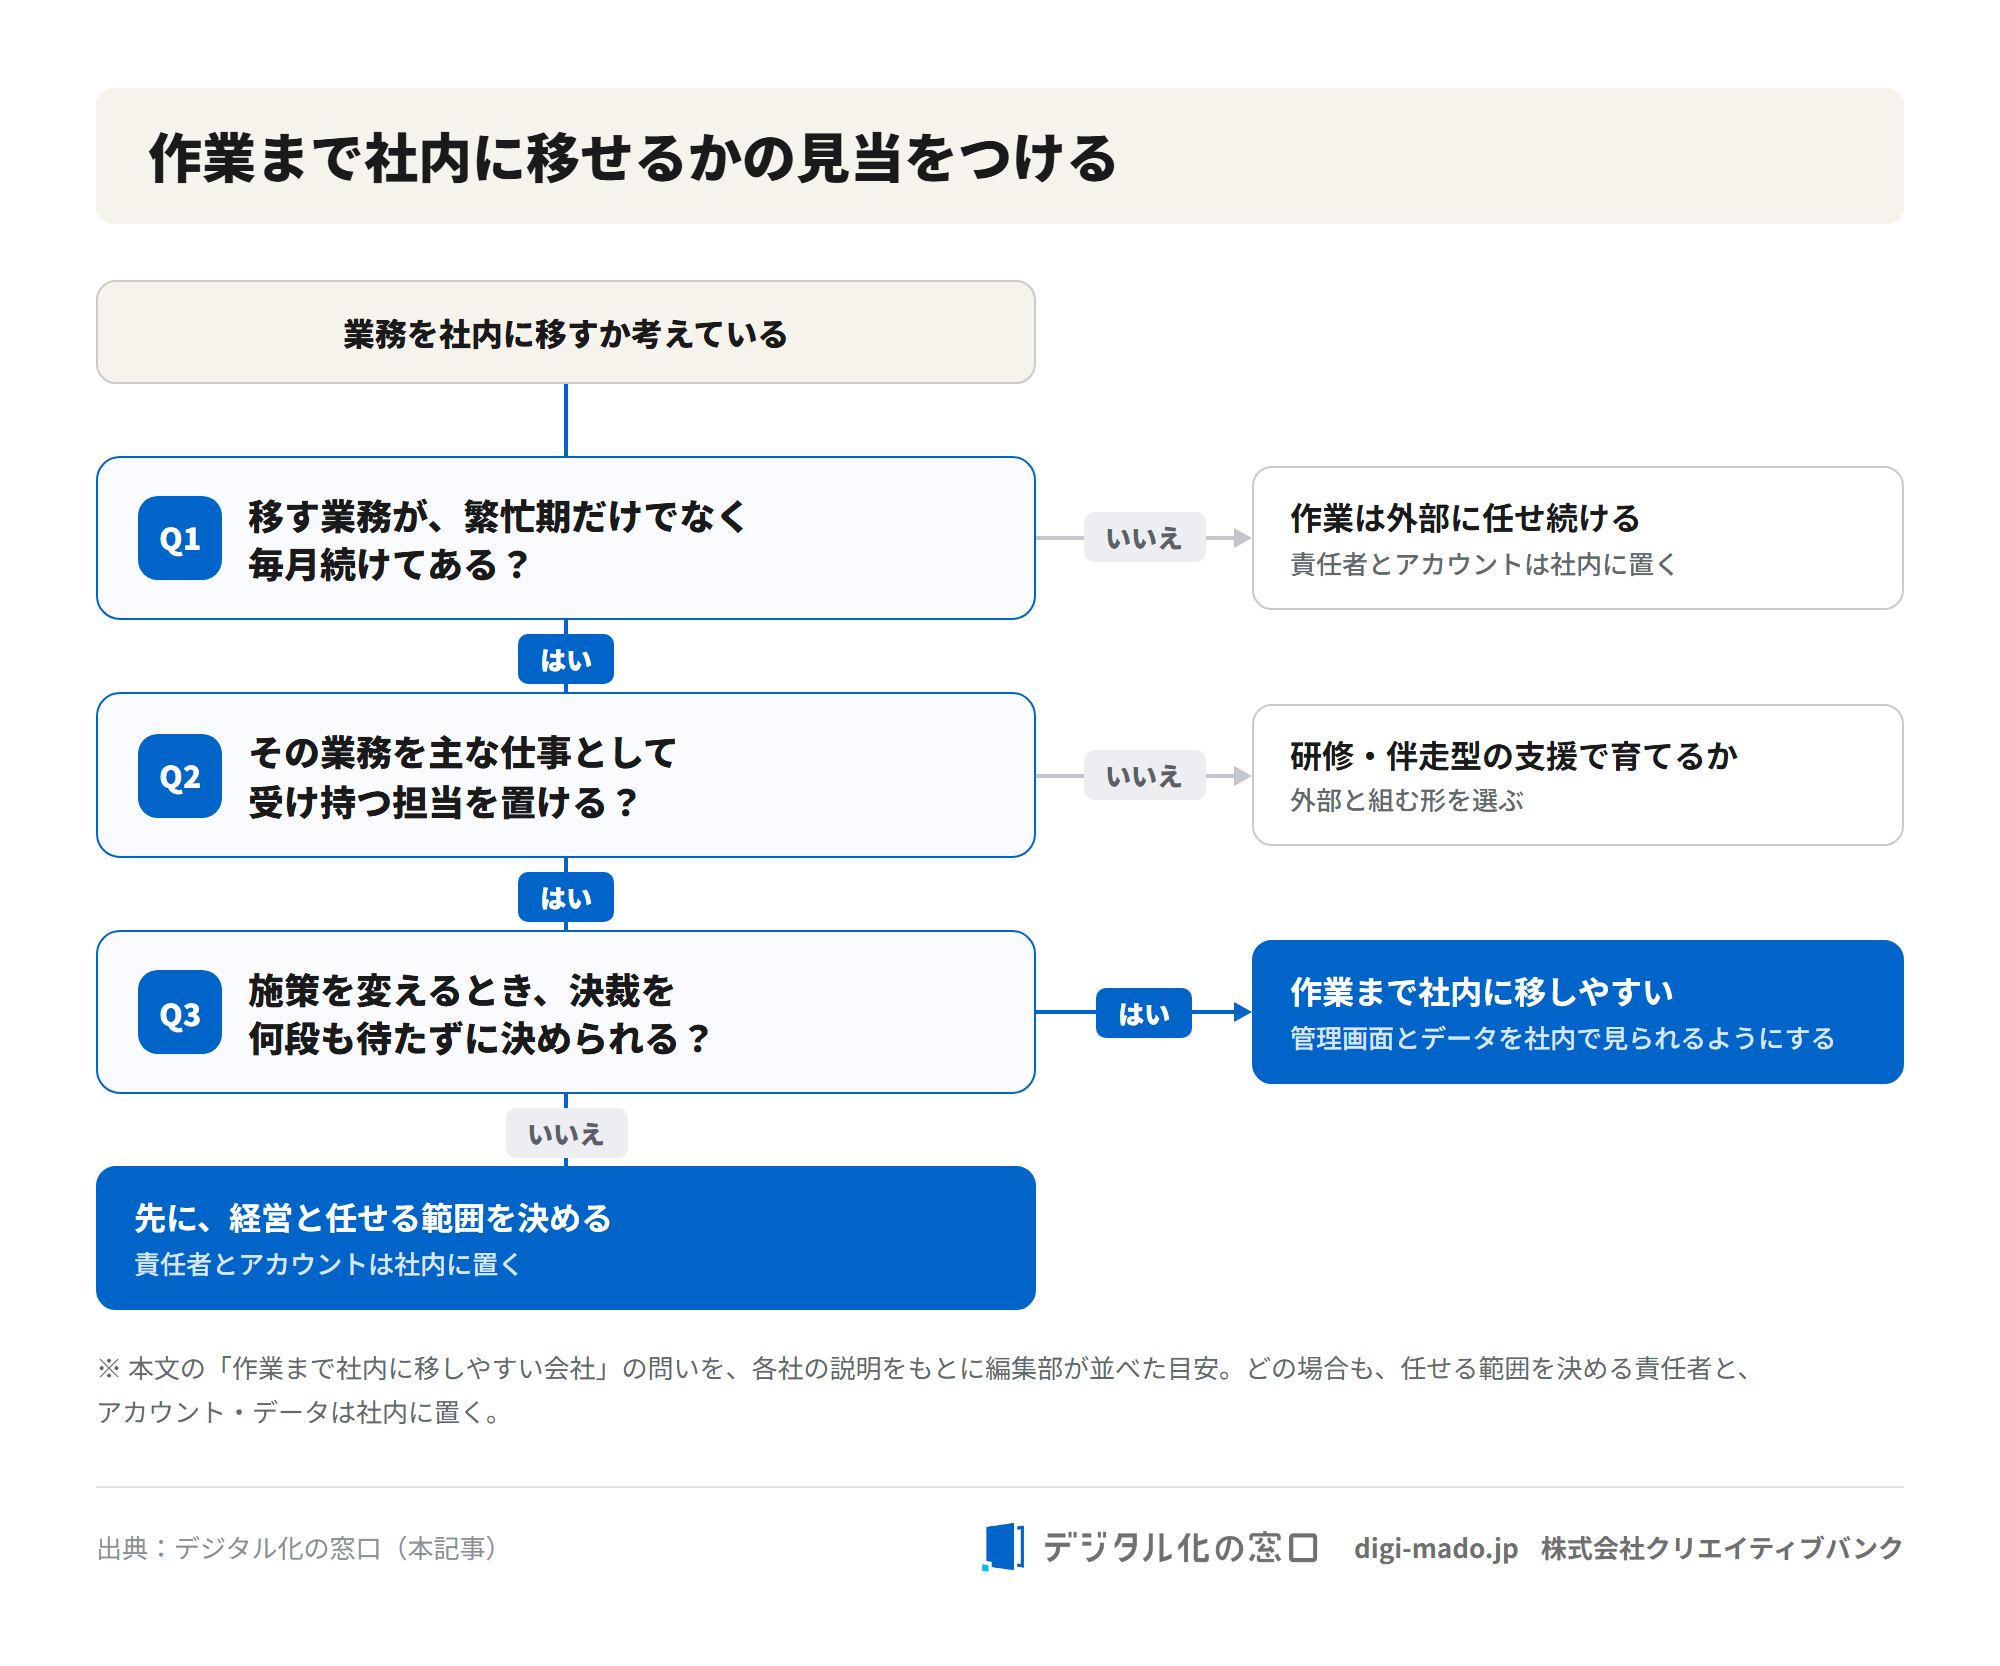
Task: Click question text 施策を変えるとき、決裁を
Action: click(x=461, y=990)
